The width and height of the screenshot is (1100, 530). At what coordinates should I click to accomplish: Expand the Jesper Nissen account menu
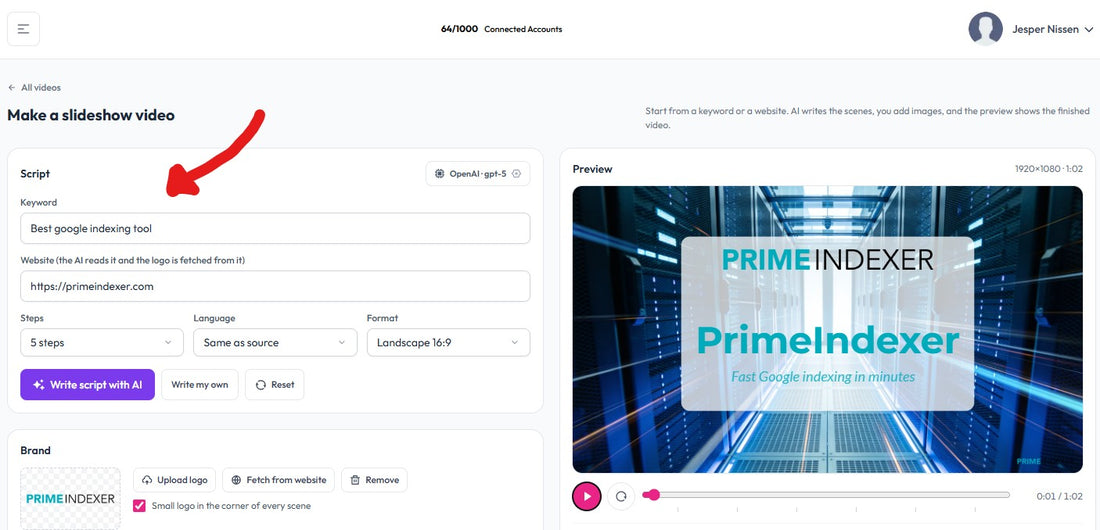coord(1052,29)
